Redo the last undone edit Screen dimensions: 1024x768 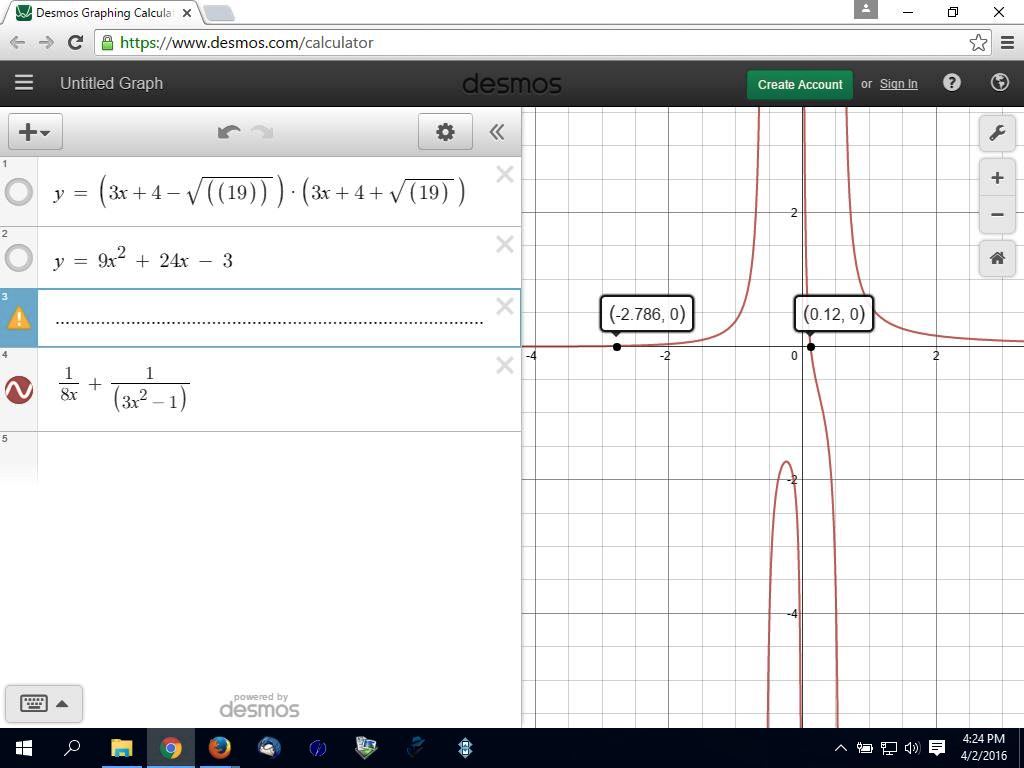click(263, 133)
